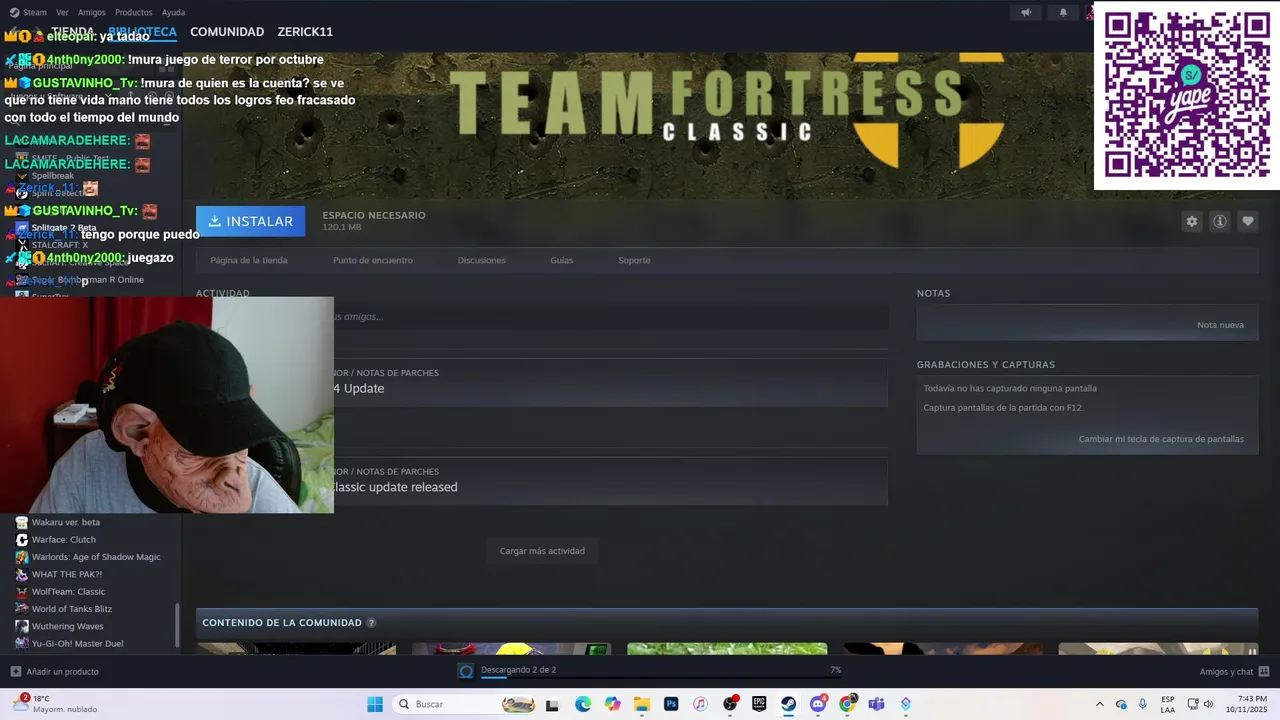1280x720 pixels.
Task: Click Yu-Gi-Oh! Master Duel game icon
Action: tap(22, 644)
